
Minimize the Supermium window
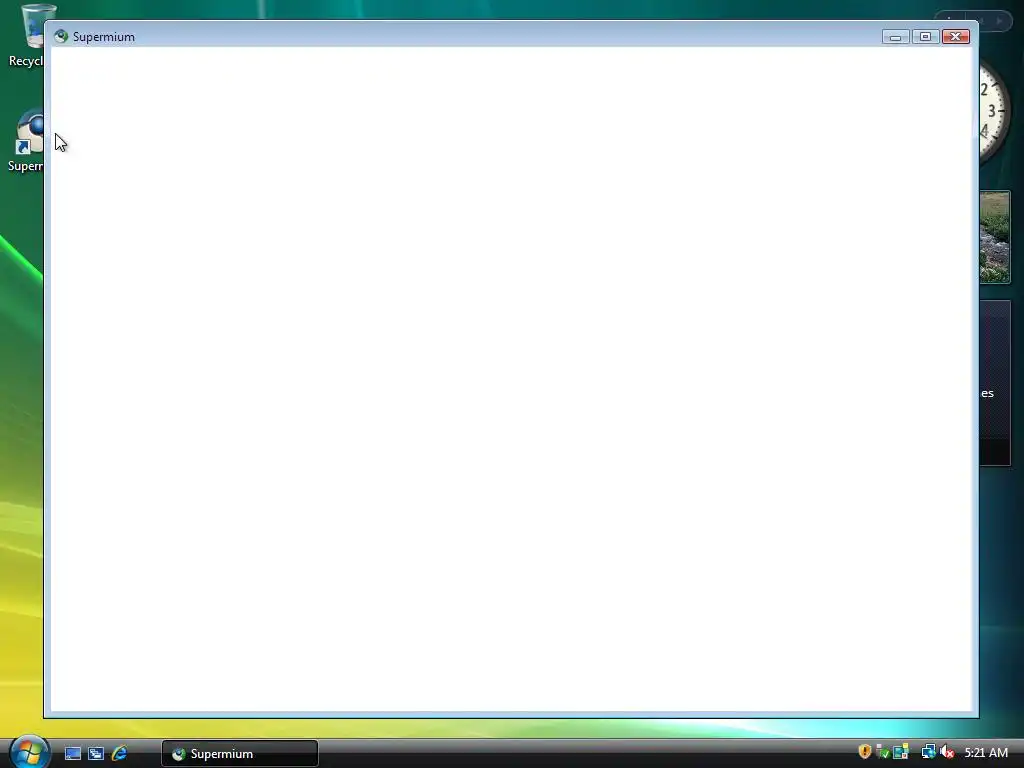pyautogui.click(x=895, y=37)
